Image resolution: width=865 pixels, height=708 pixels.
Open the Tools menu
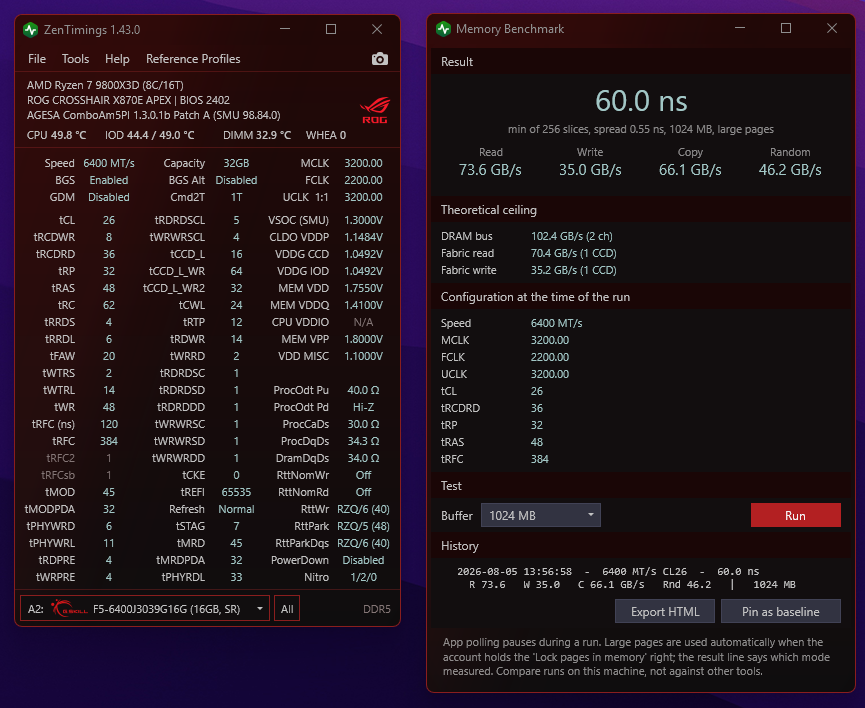pyautogui.click(x=76, y=59)
